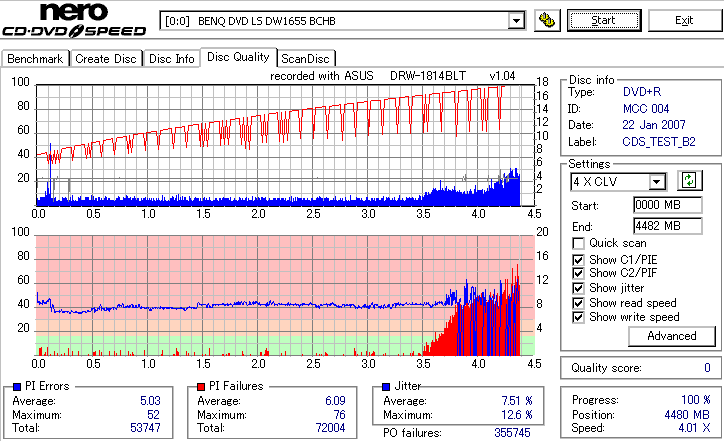Click the End position field 4482 MB
Screen dimensions: 724x441
[668, 226]
